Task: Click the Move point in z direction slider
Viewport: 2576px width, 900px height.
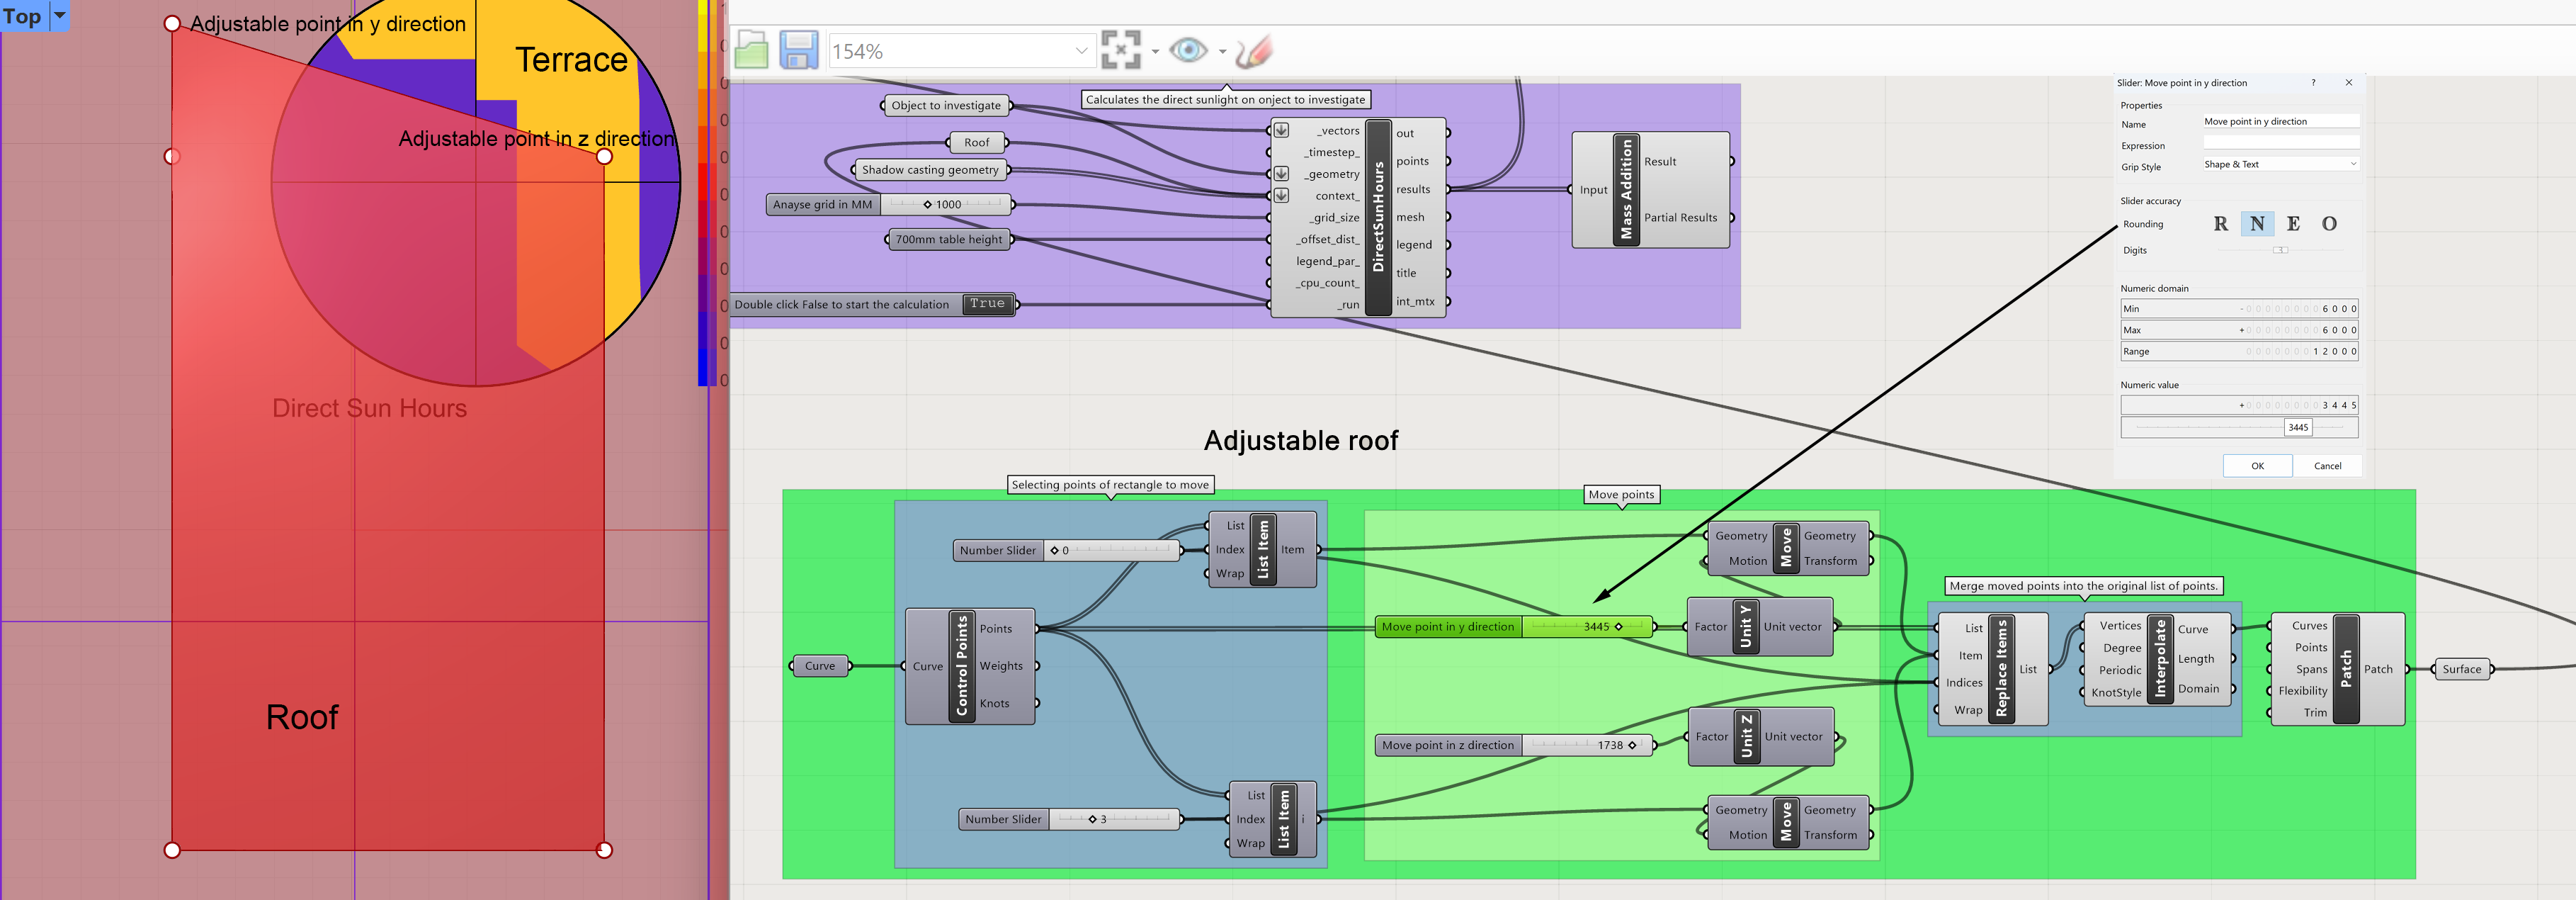Action: [x=1585, y=745]
